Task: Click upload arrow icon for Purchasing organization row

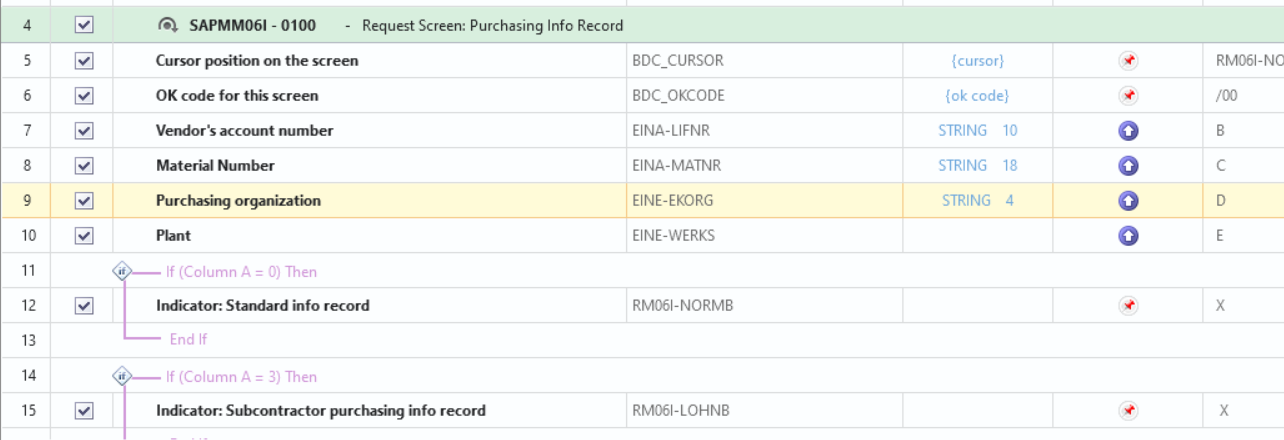Action: tap(1128, 201)
